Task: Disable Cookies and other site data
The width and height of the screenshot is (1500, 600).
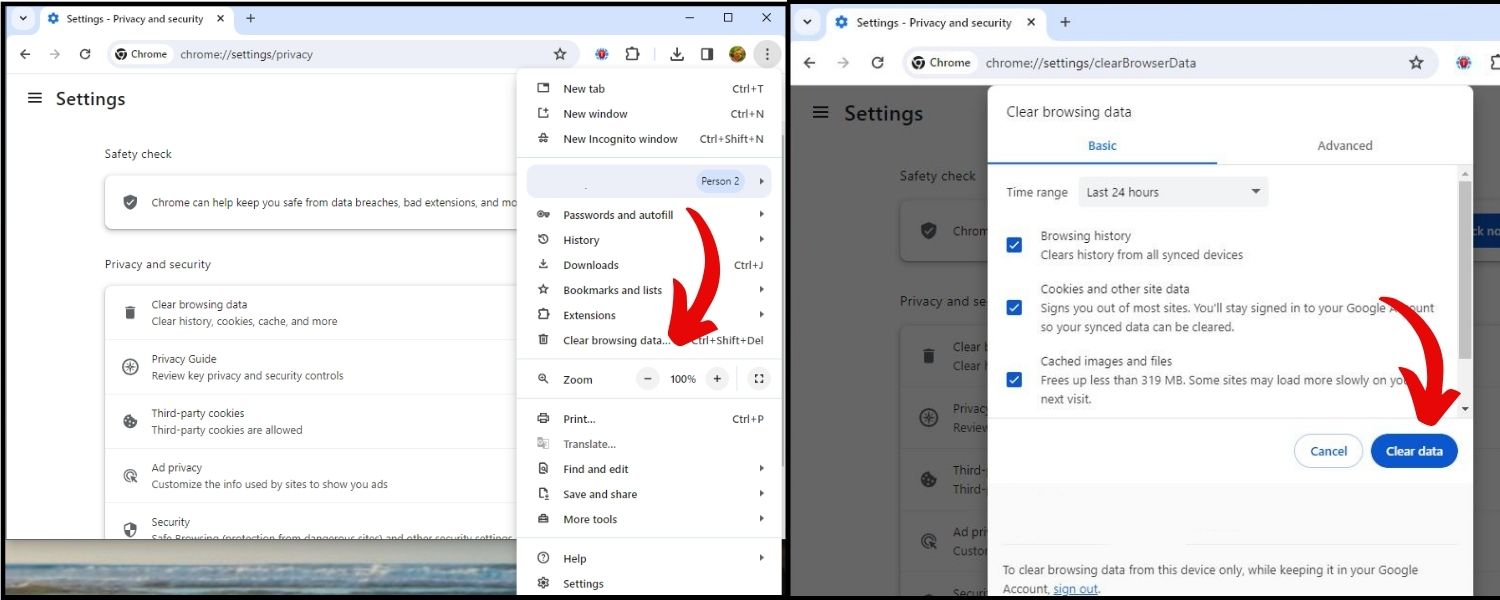Action: pyautogui.click(x=1014, y=307)
